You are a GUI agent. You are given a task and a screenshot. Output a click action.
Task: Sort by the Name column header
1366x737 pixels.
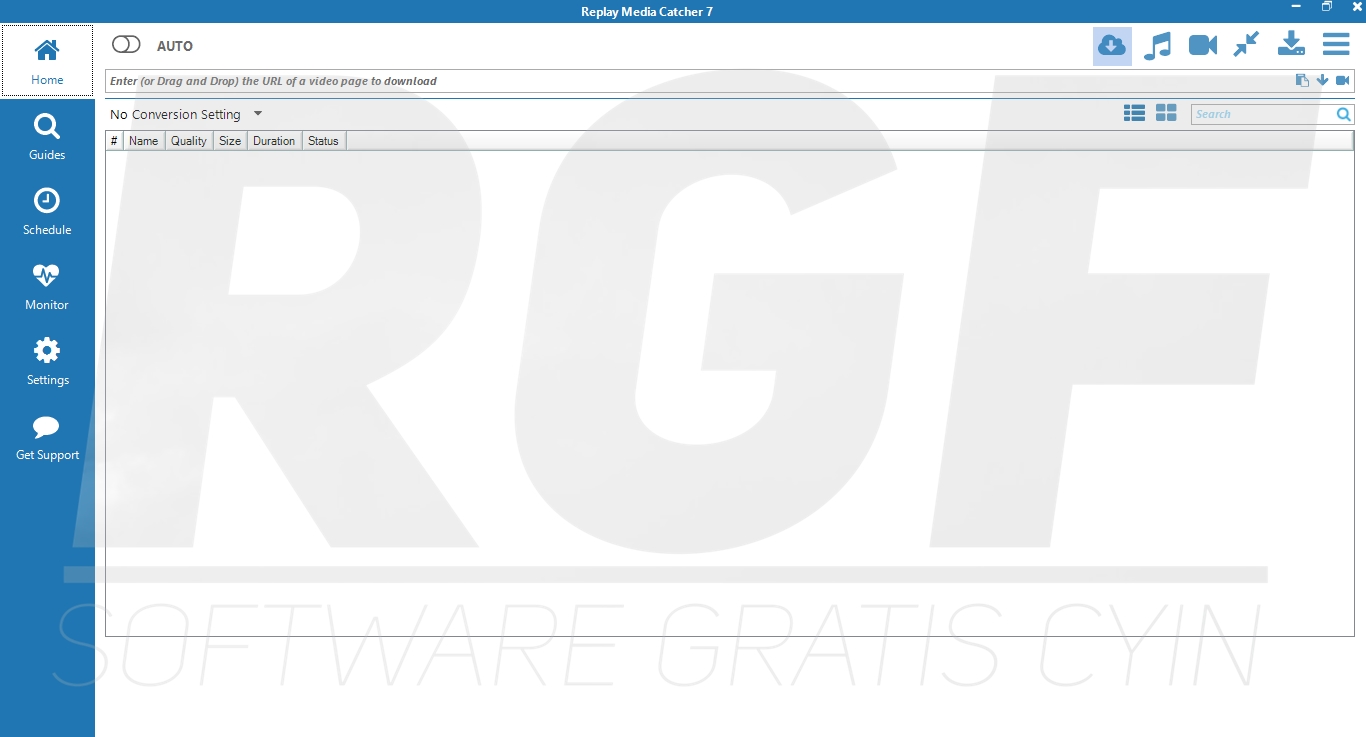click(x=144, y=141)
